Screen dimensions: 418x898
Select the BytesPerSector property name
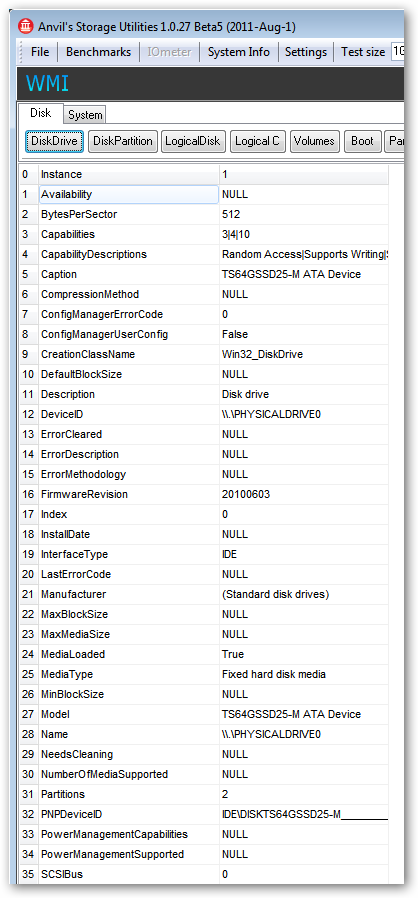pyautogui.click(x=79, y=214)
